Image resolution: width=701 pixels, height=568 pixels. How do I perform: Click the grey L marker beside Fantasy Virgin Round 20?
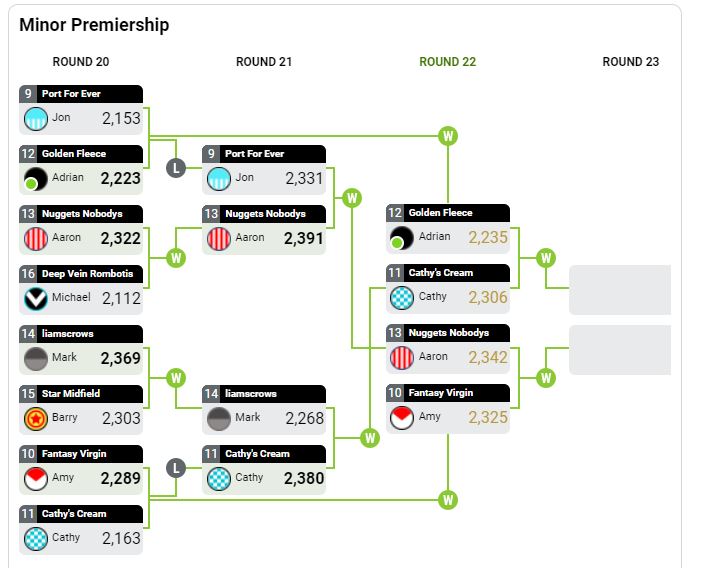[176, 468]
